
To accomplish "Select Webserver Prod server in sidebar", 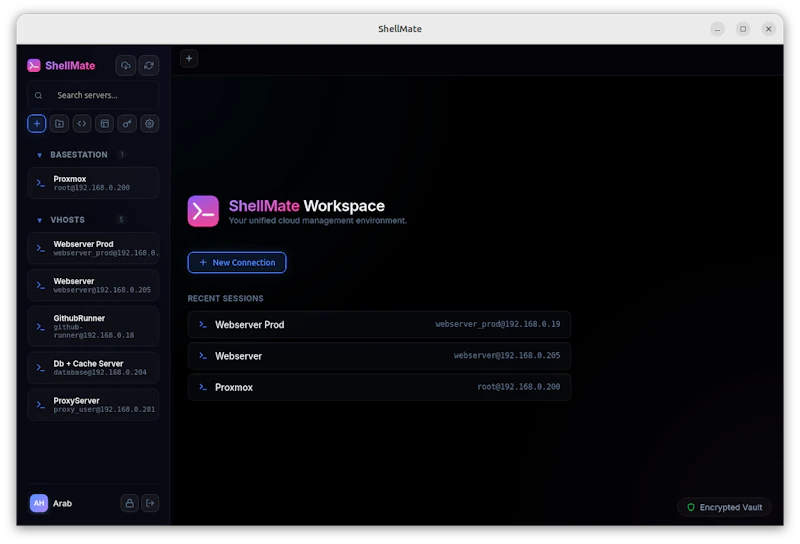I will coord(93,248).
